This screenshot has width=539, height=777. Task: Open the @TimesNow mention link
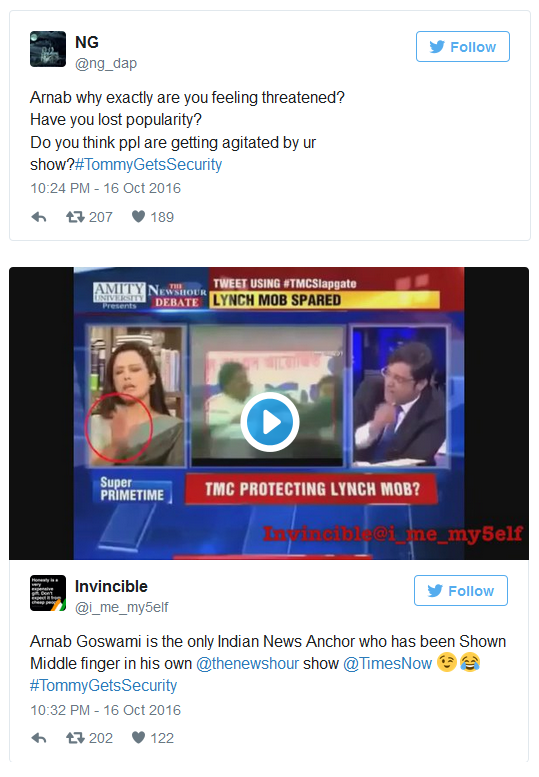(387, 664)
